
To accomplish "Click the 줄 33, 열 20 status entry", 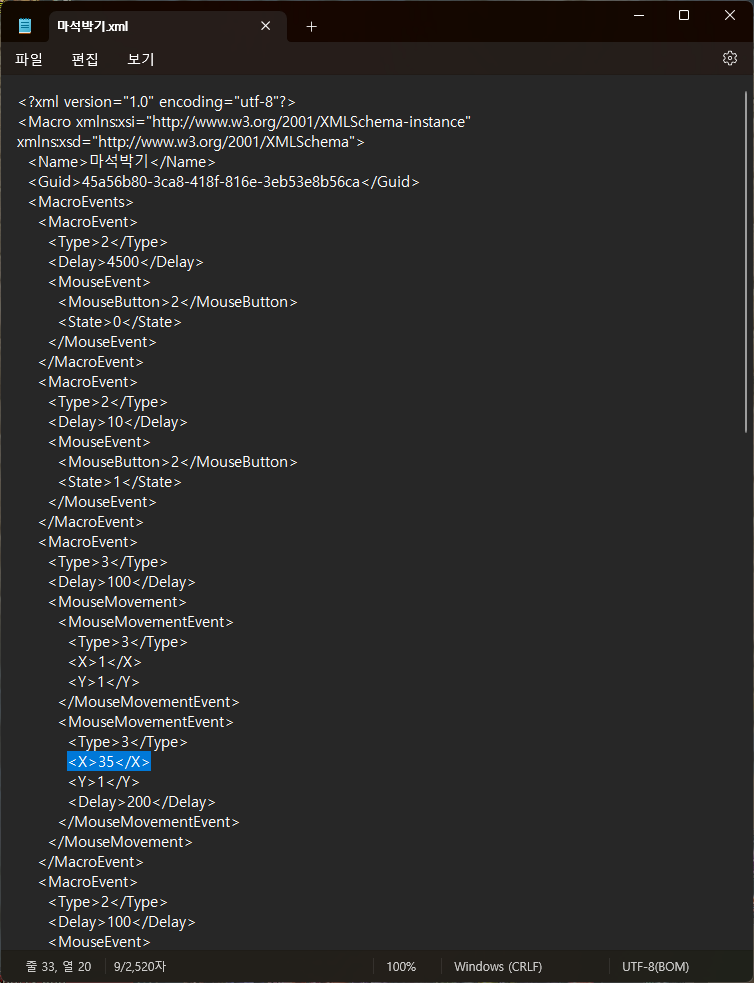I will pos(58,967).
